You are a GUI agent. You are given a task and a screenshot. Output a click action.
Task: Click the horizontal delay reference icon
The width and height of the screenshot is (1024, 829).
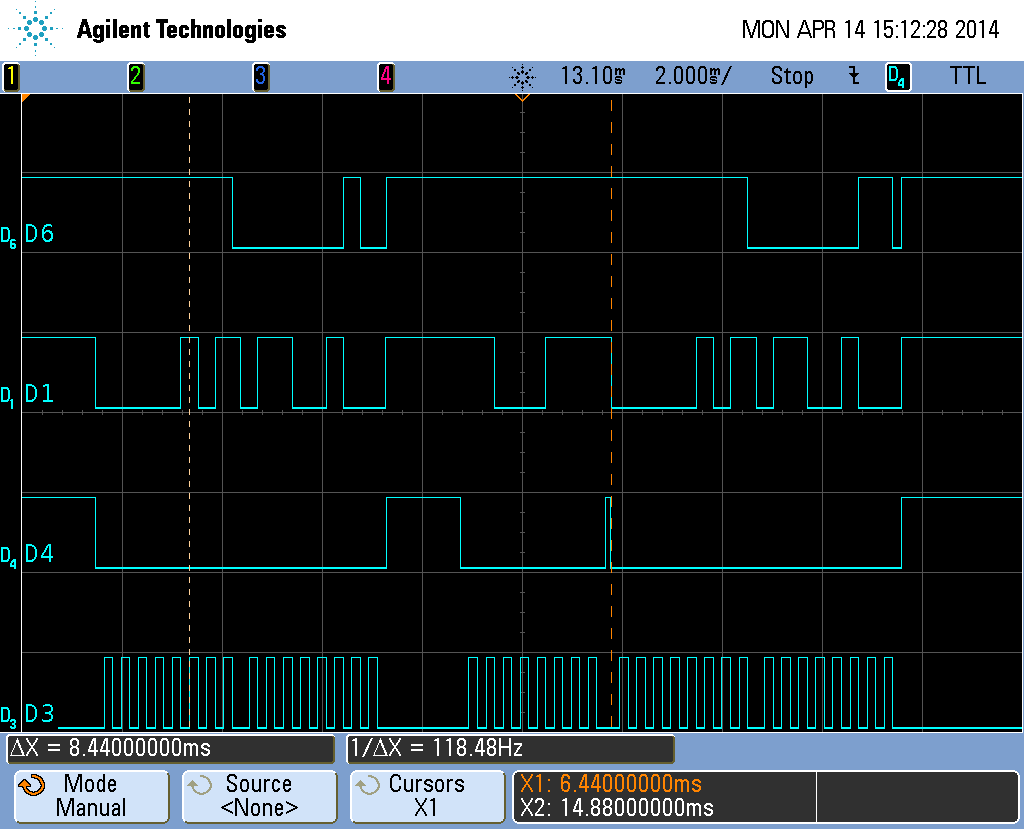(x=521, y=76)
